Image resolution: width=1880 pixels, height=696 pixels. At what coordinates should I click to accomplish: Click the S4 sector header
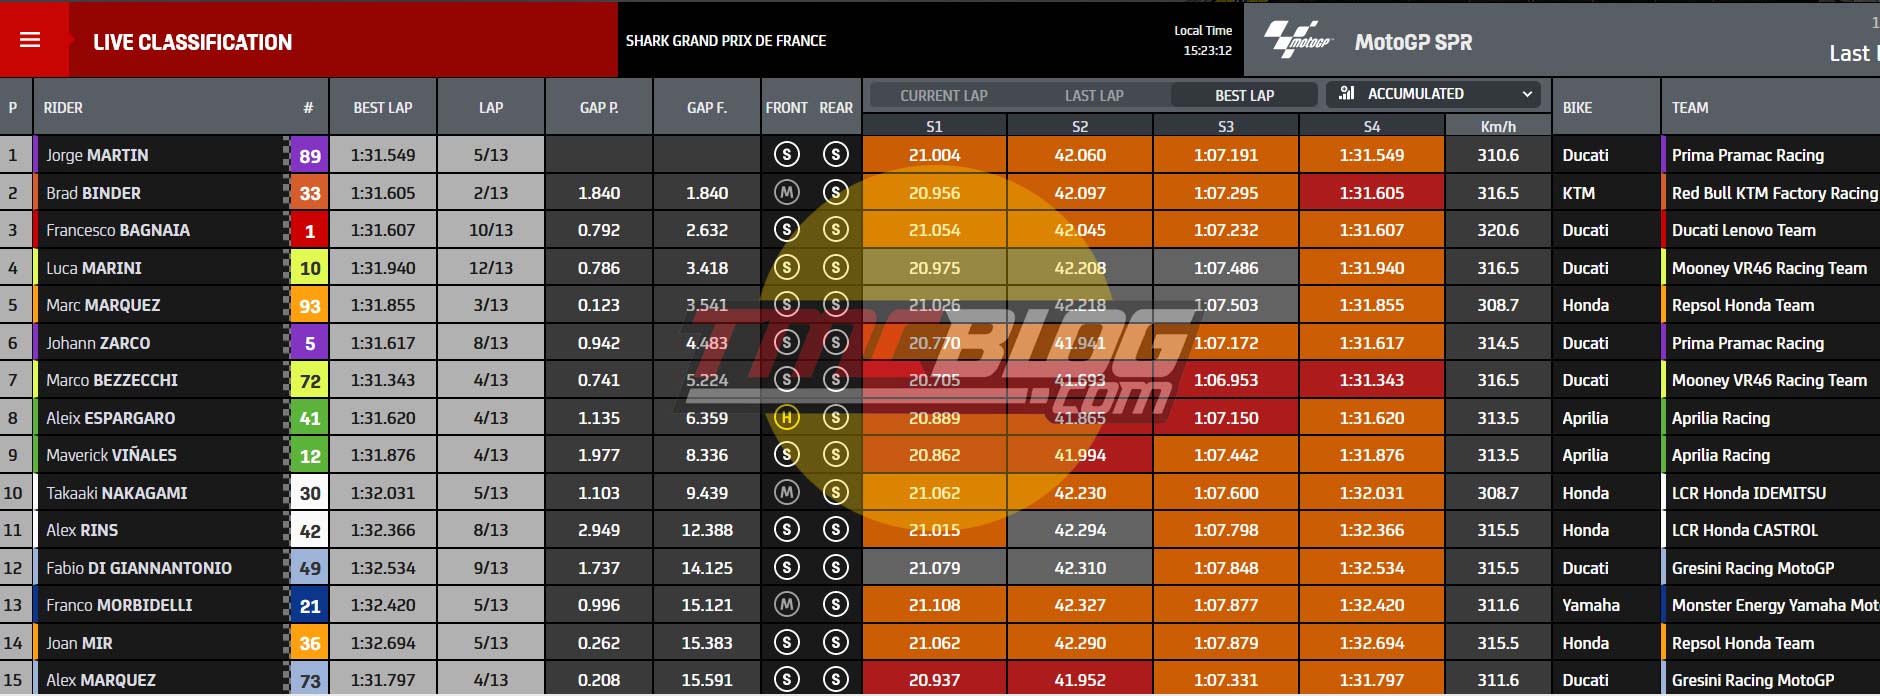[1372, 126]
